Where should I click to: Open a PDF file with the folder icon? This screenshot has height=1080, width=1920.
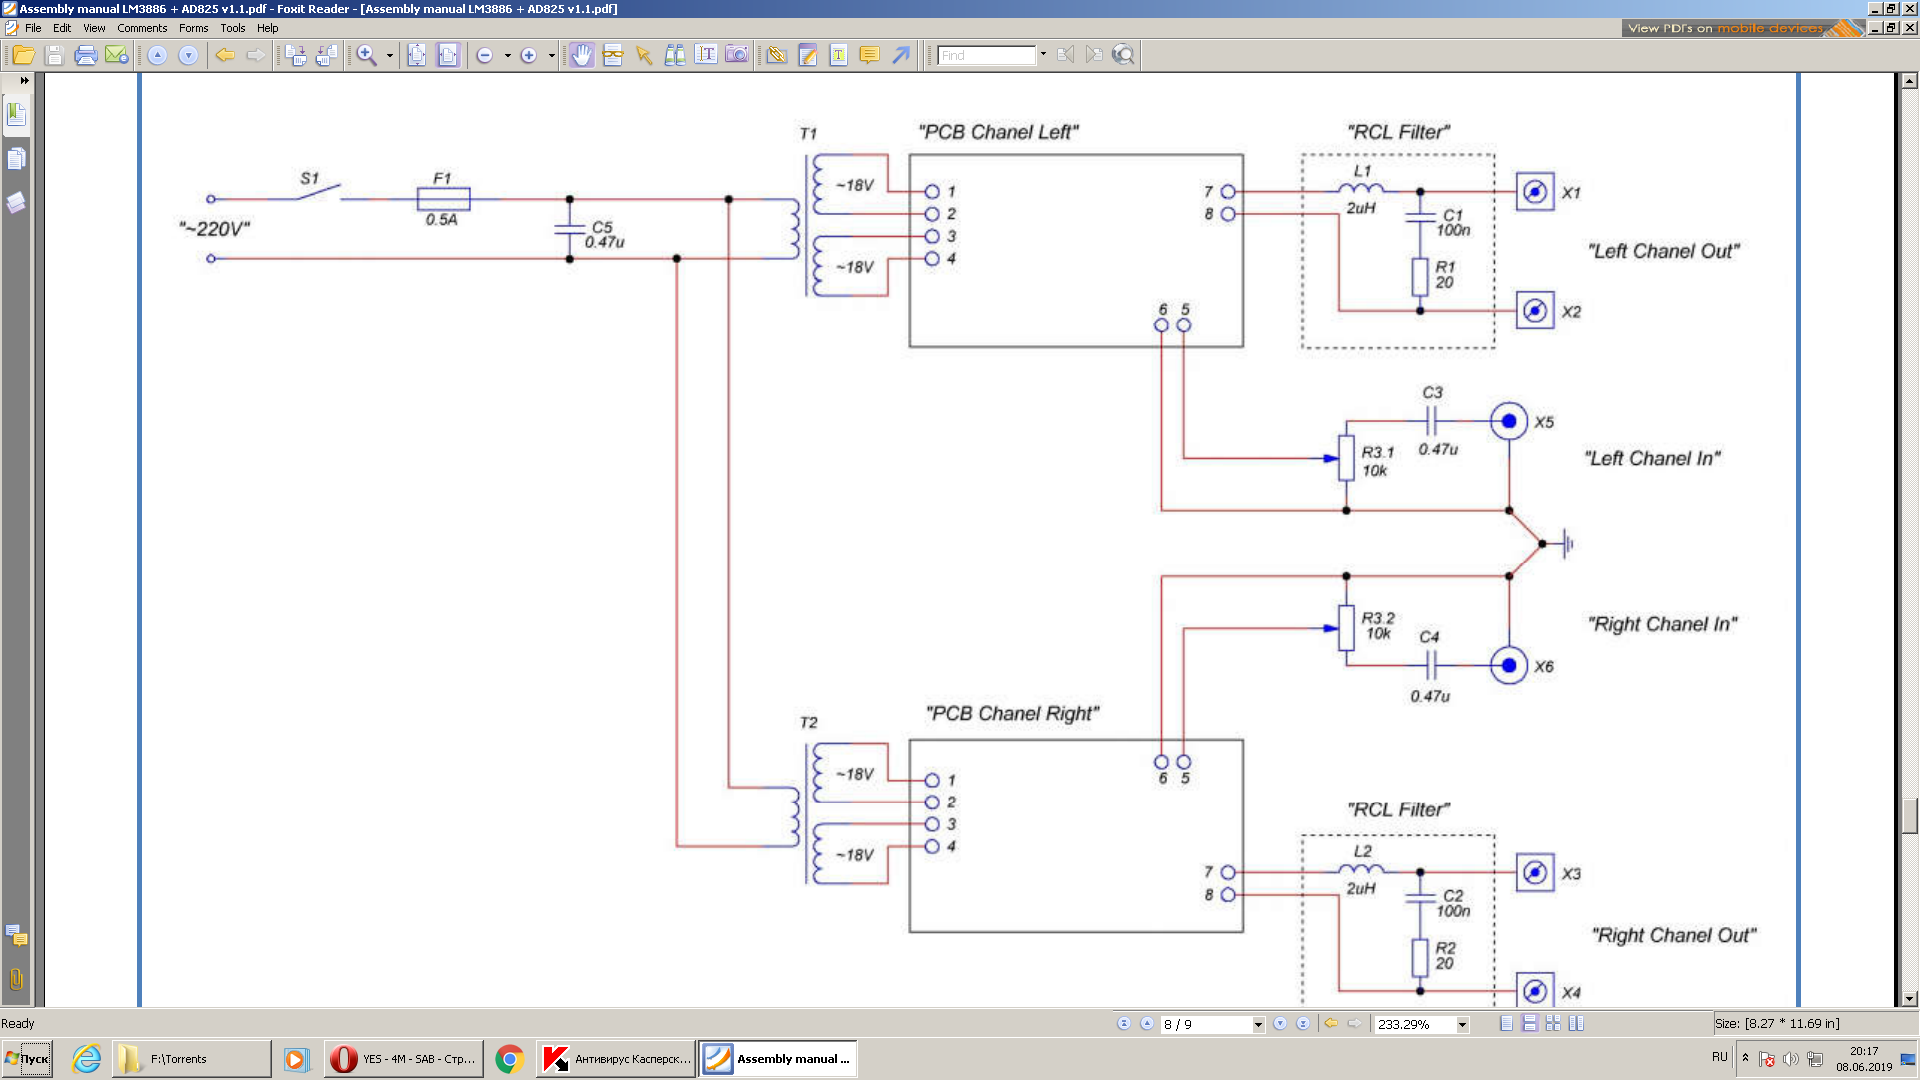click(24, 55)
